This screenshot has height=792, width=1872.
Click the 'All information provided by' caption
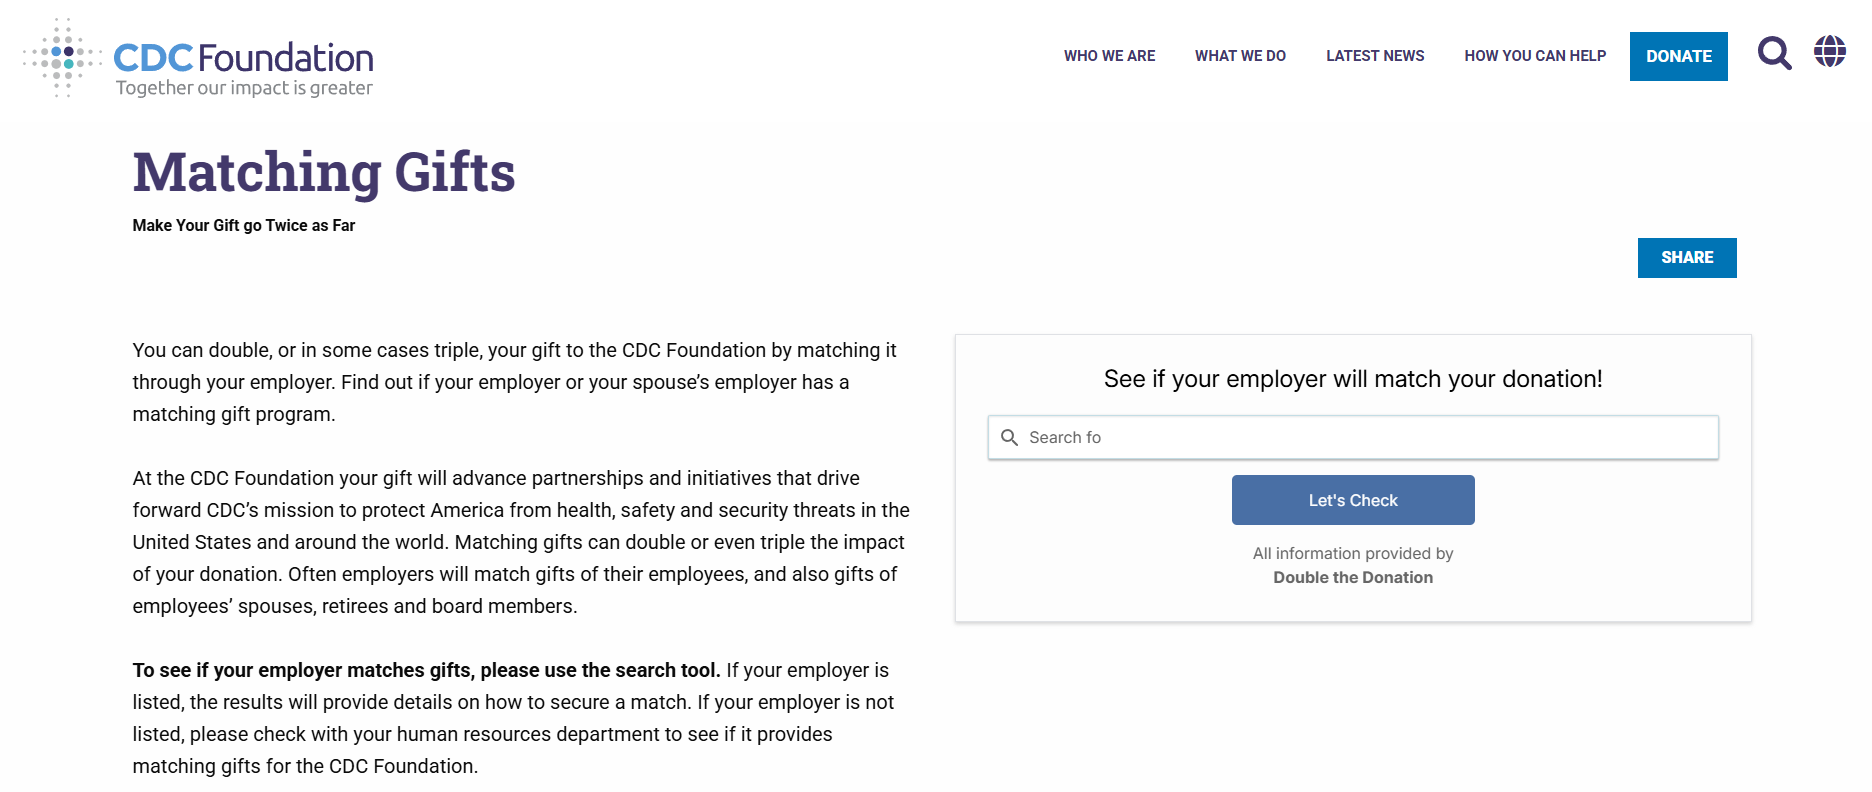(1353, 554)
